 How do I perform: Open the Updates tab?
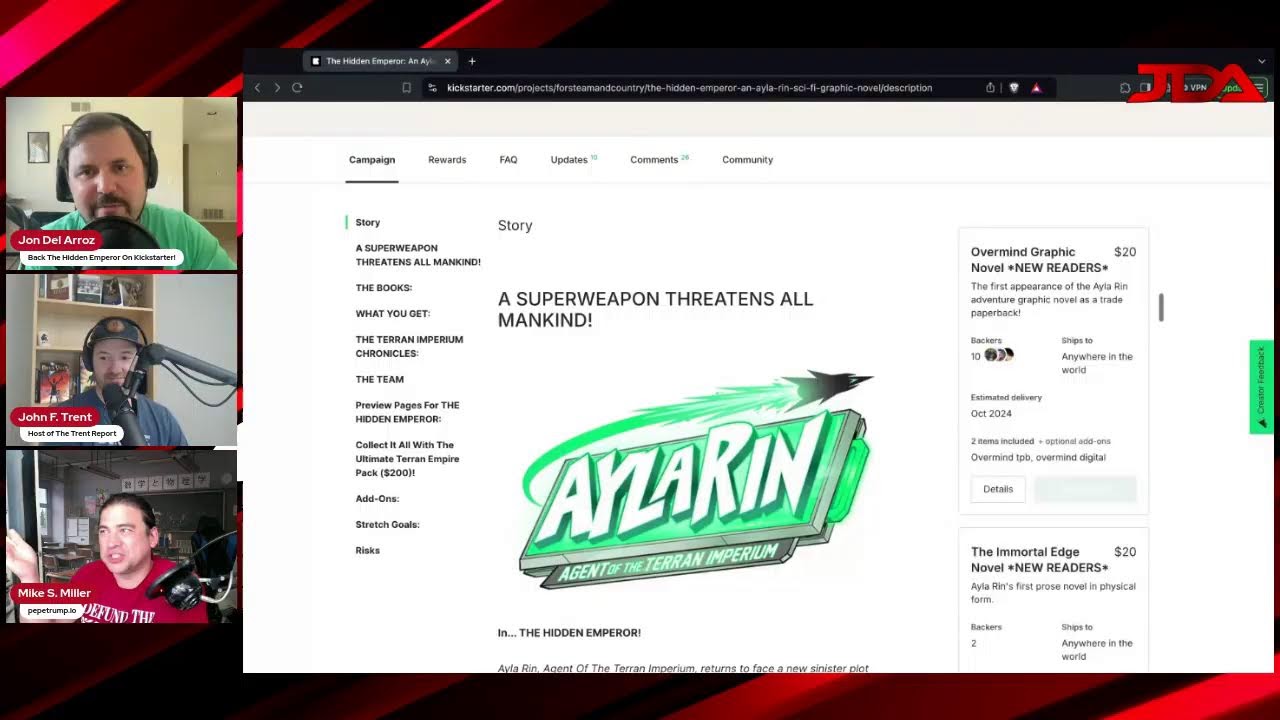(573, 160)
